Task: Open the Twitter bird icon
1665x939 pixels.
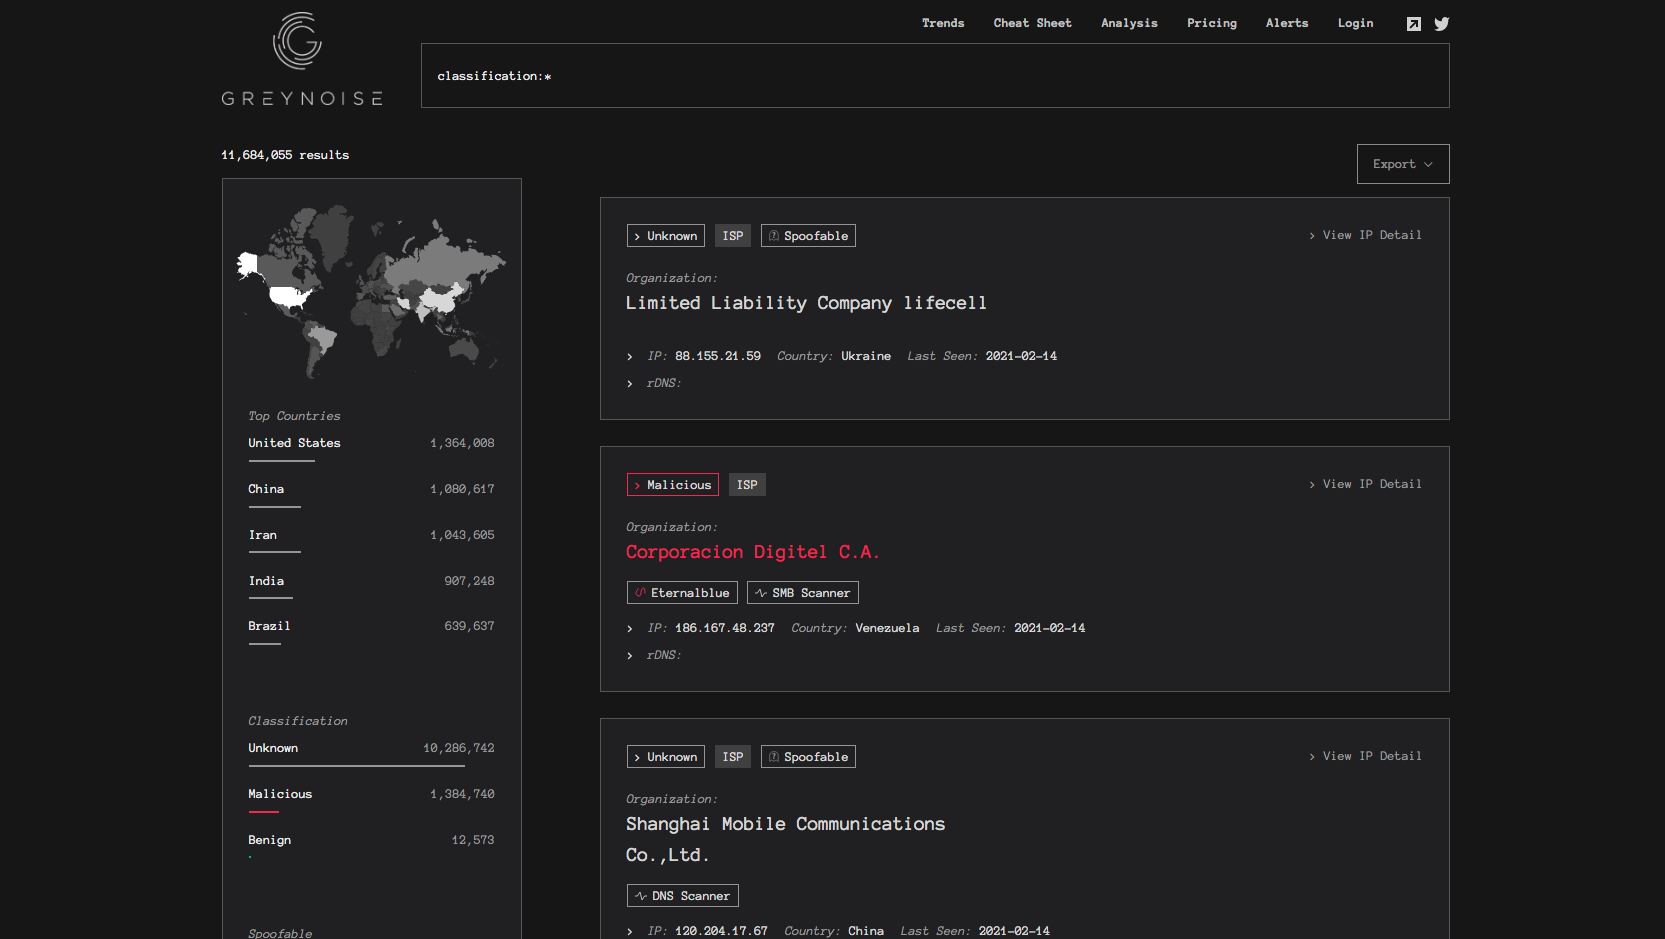Action: tap(1441, 24)
